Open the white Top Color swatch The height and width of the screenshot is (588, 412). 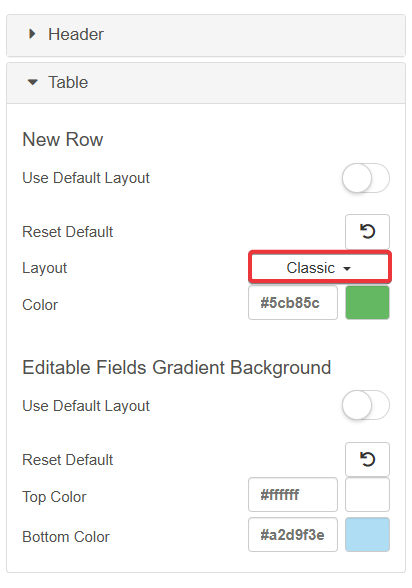pos(367,495)
